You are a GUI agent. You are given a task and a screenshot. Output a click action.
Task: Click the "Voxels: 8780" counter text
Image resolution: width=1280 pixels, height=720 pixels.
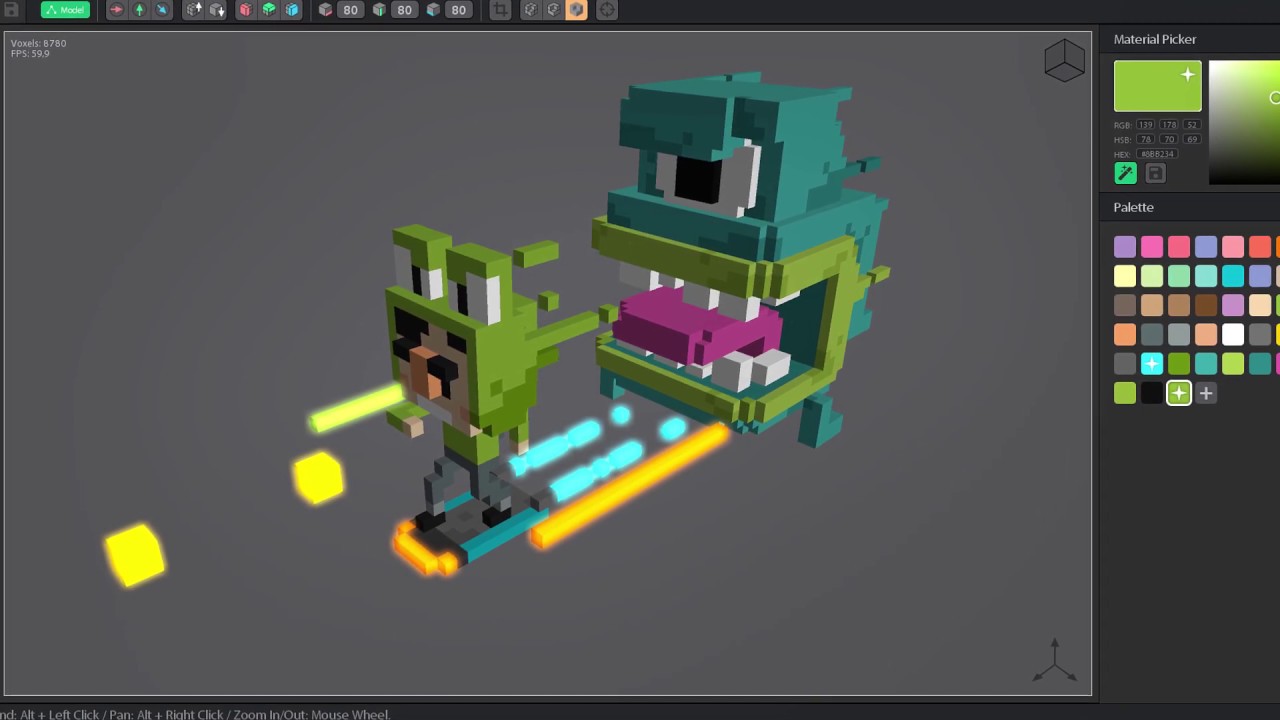39,44
